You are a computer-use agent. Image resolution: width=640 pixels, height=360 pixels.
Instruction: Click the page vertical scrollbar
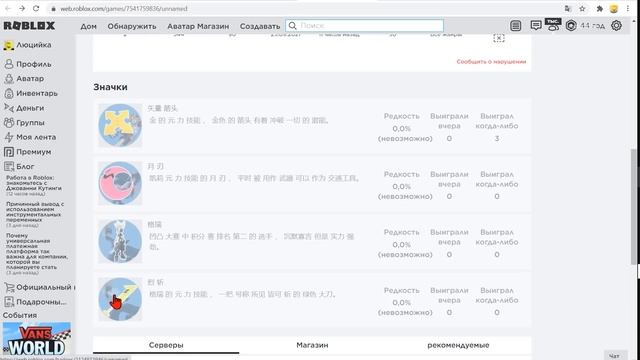coord(633,206)
